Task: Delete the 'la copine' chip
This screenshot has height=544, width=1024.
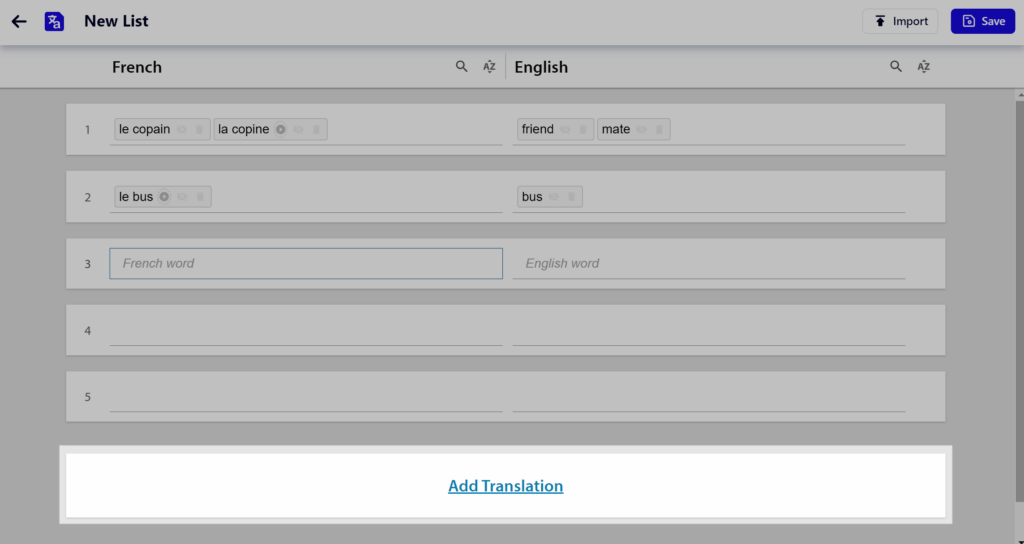Action: [x=316, y=129]
